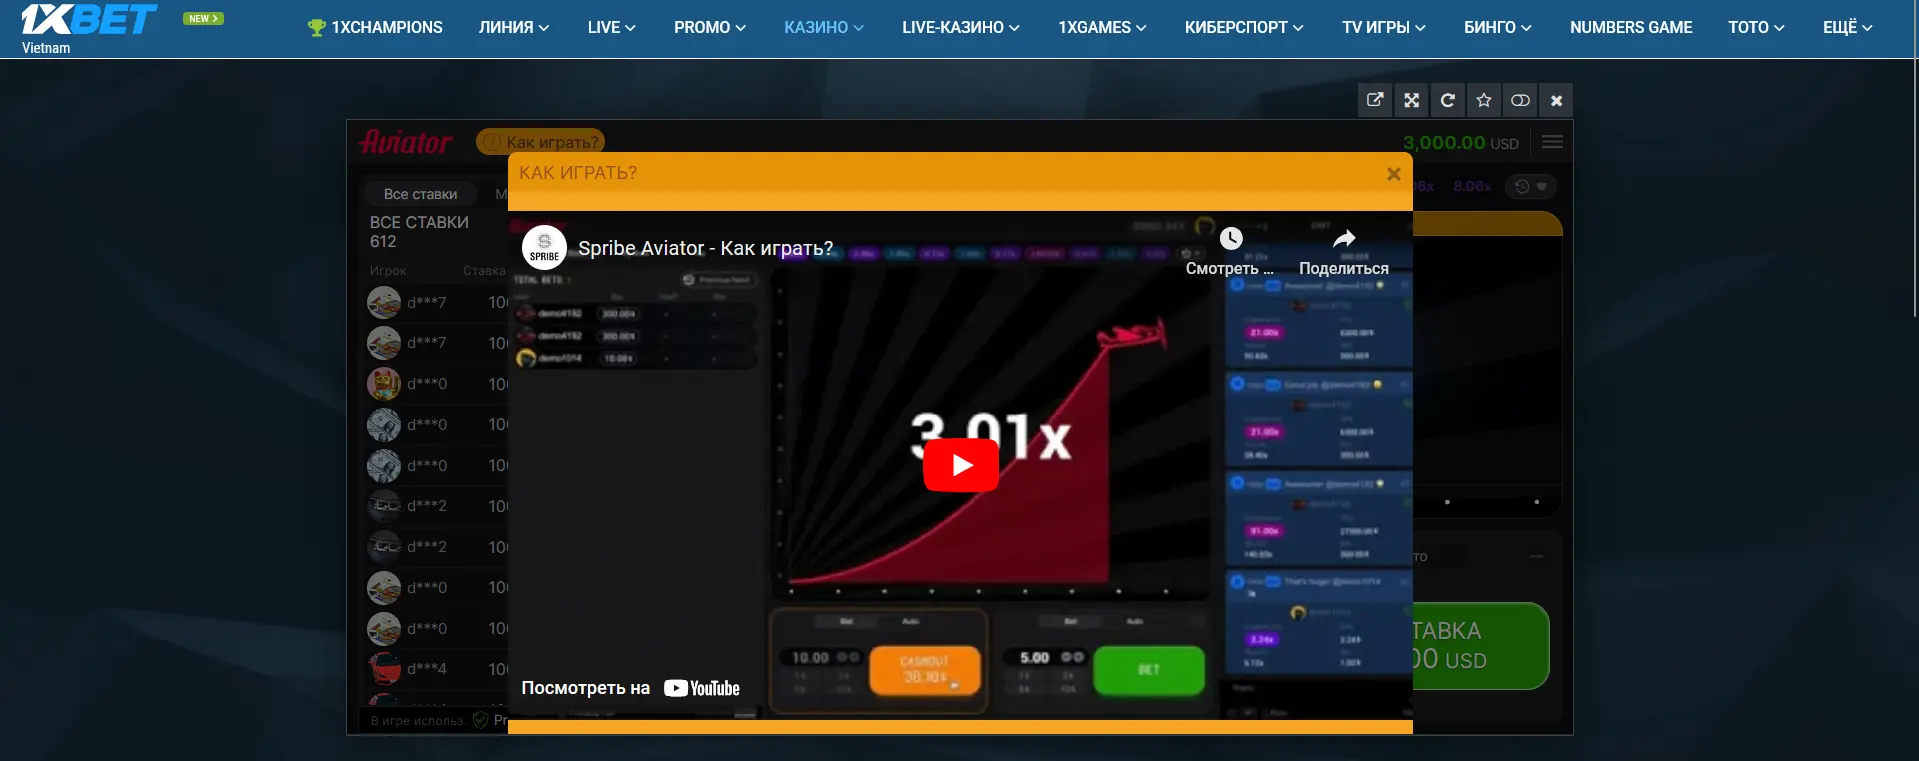Viewport: 1919px width, 761px height.
Task: Expand КИБЕРСПОРТ menu
Action: 1244,28
